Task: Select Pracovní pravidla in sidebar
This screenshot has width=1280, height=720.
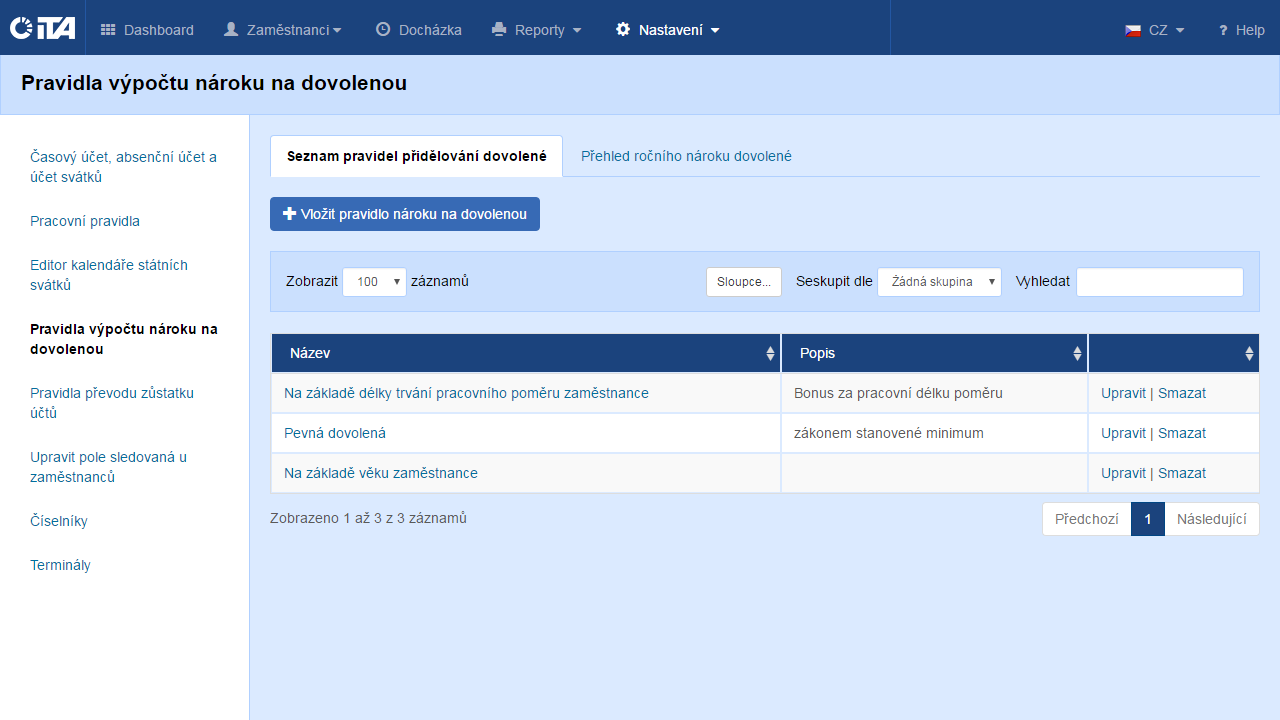Action: pyautogui.click(x=85, y=221)
